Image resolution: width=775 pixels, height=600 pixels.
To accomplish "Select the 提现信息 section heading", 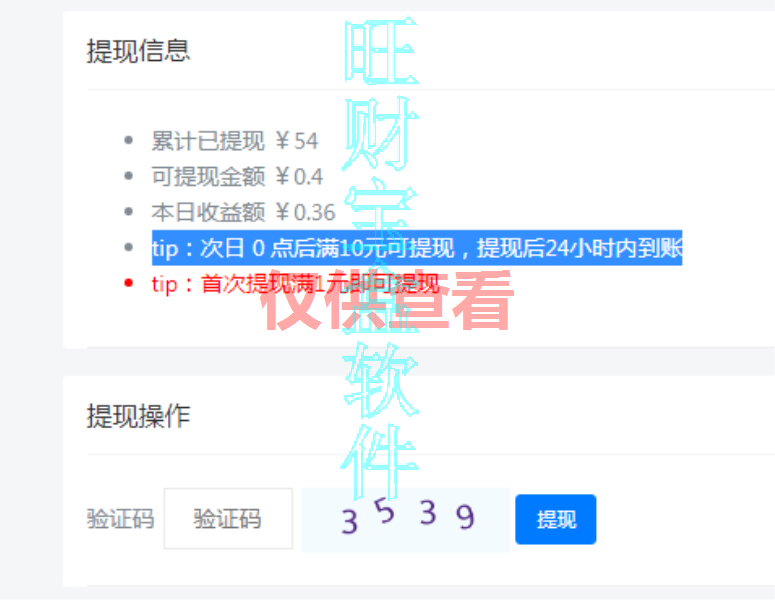I will (138, 50).
